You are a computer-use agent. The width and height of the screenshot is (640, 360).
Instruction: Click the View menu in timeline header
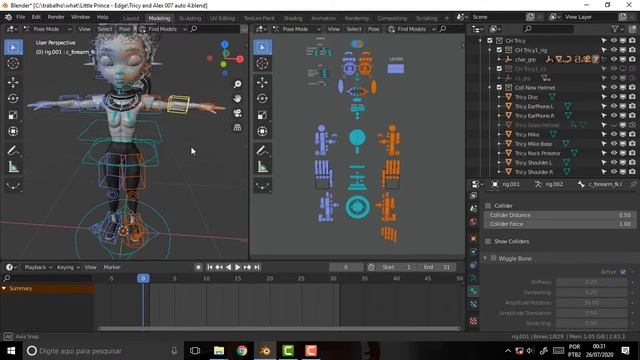click(x=90, y=267)
